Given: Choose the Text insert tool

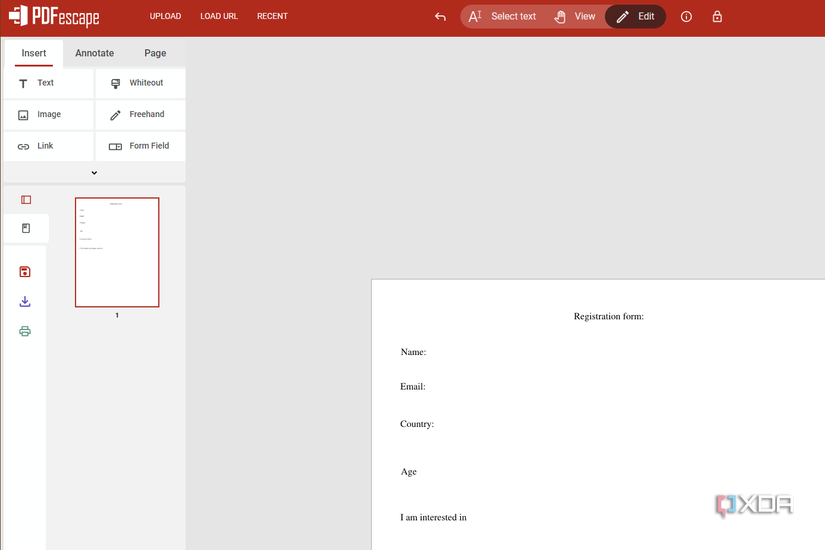Looking at the screenshot, I should 48,83.
